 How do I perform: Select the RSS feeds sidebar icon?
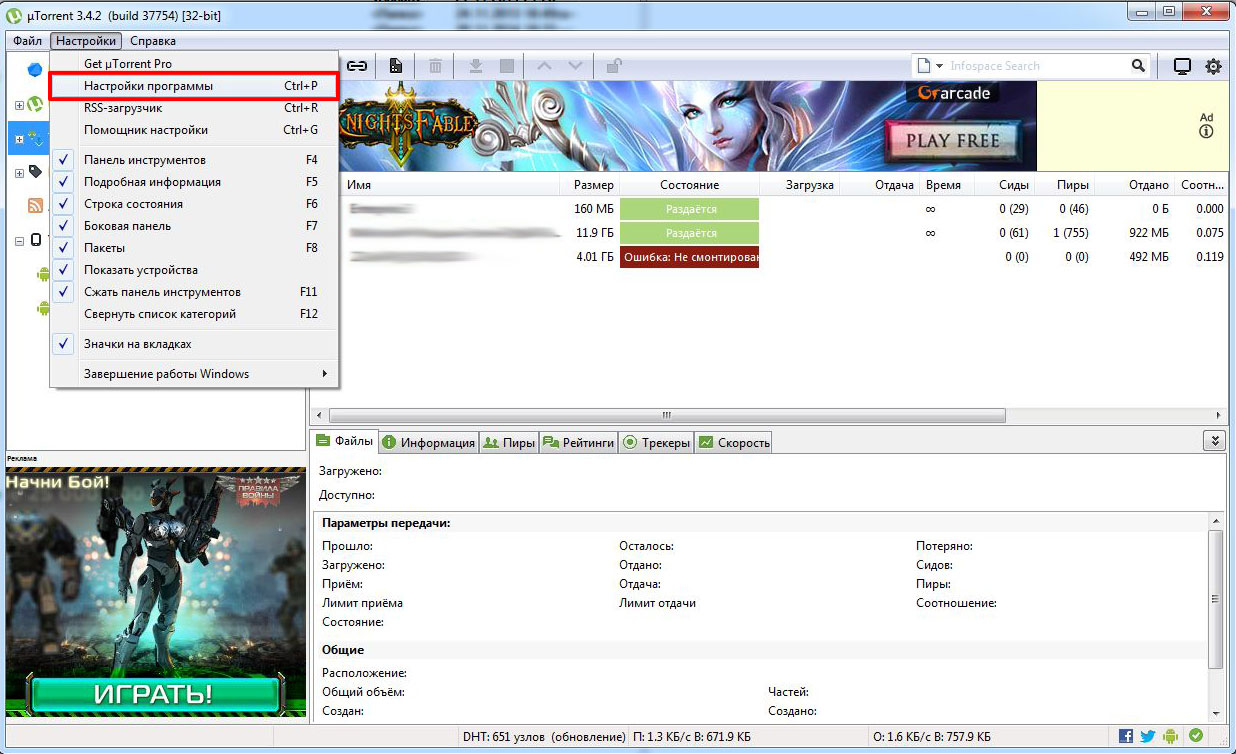pyautogui.click(x=36, y=206)
